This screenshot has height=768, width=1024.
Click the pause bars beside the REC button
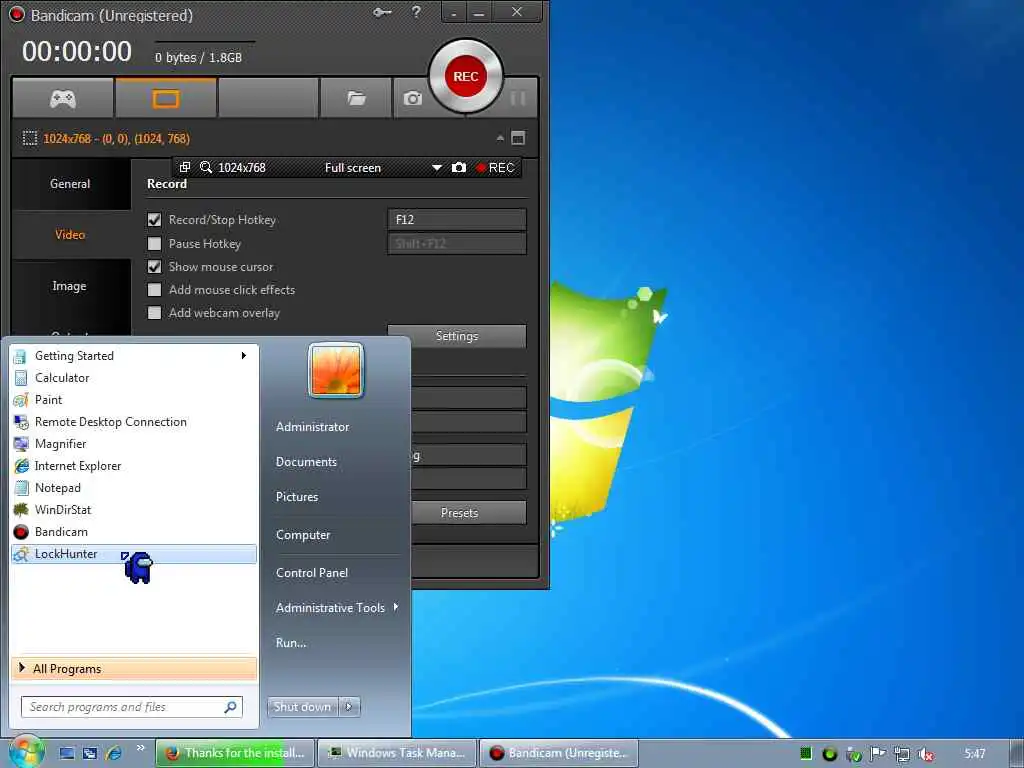[x=518, y=99]
